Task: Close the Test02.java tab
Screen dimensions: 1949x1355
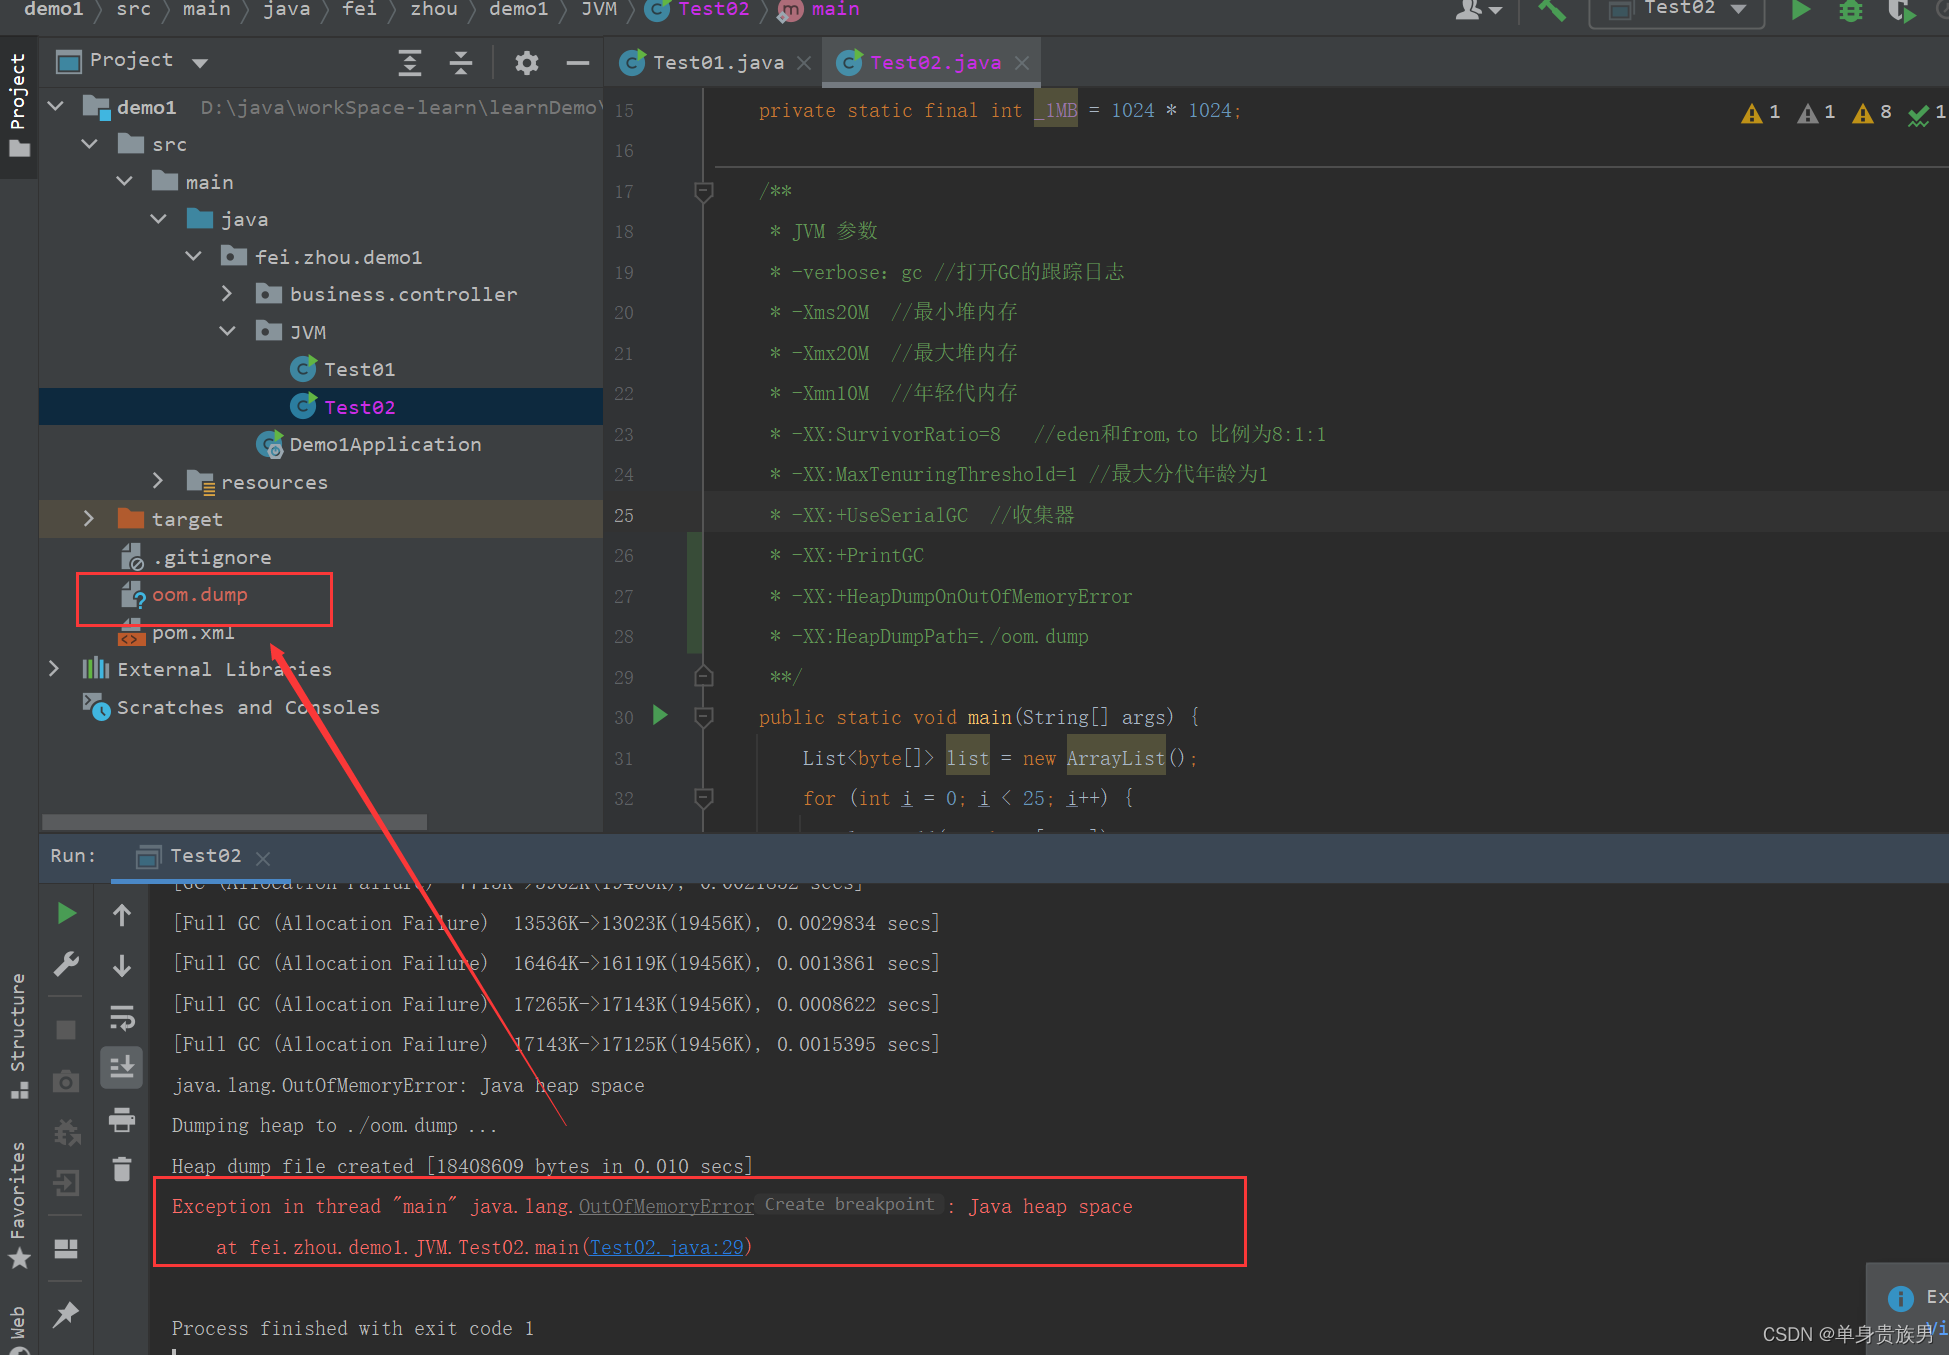Action: tap(1021, 63)
